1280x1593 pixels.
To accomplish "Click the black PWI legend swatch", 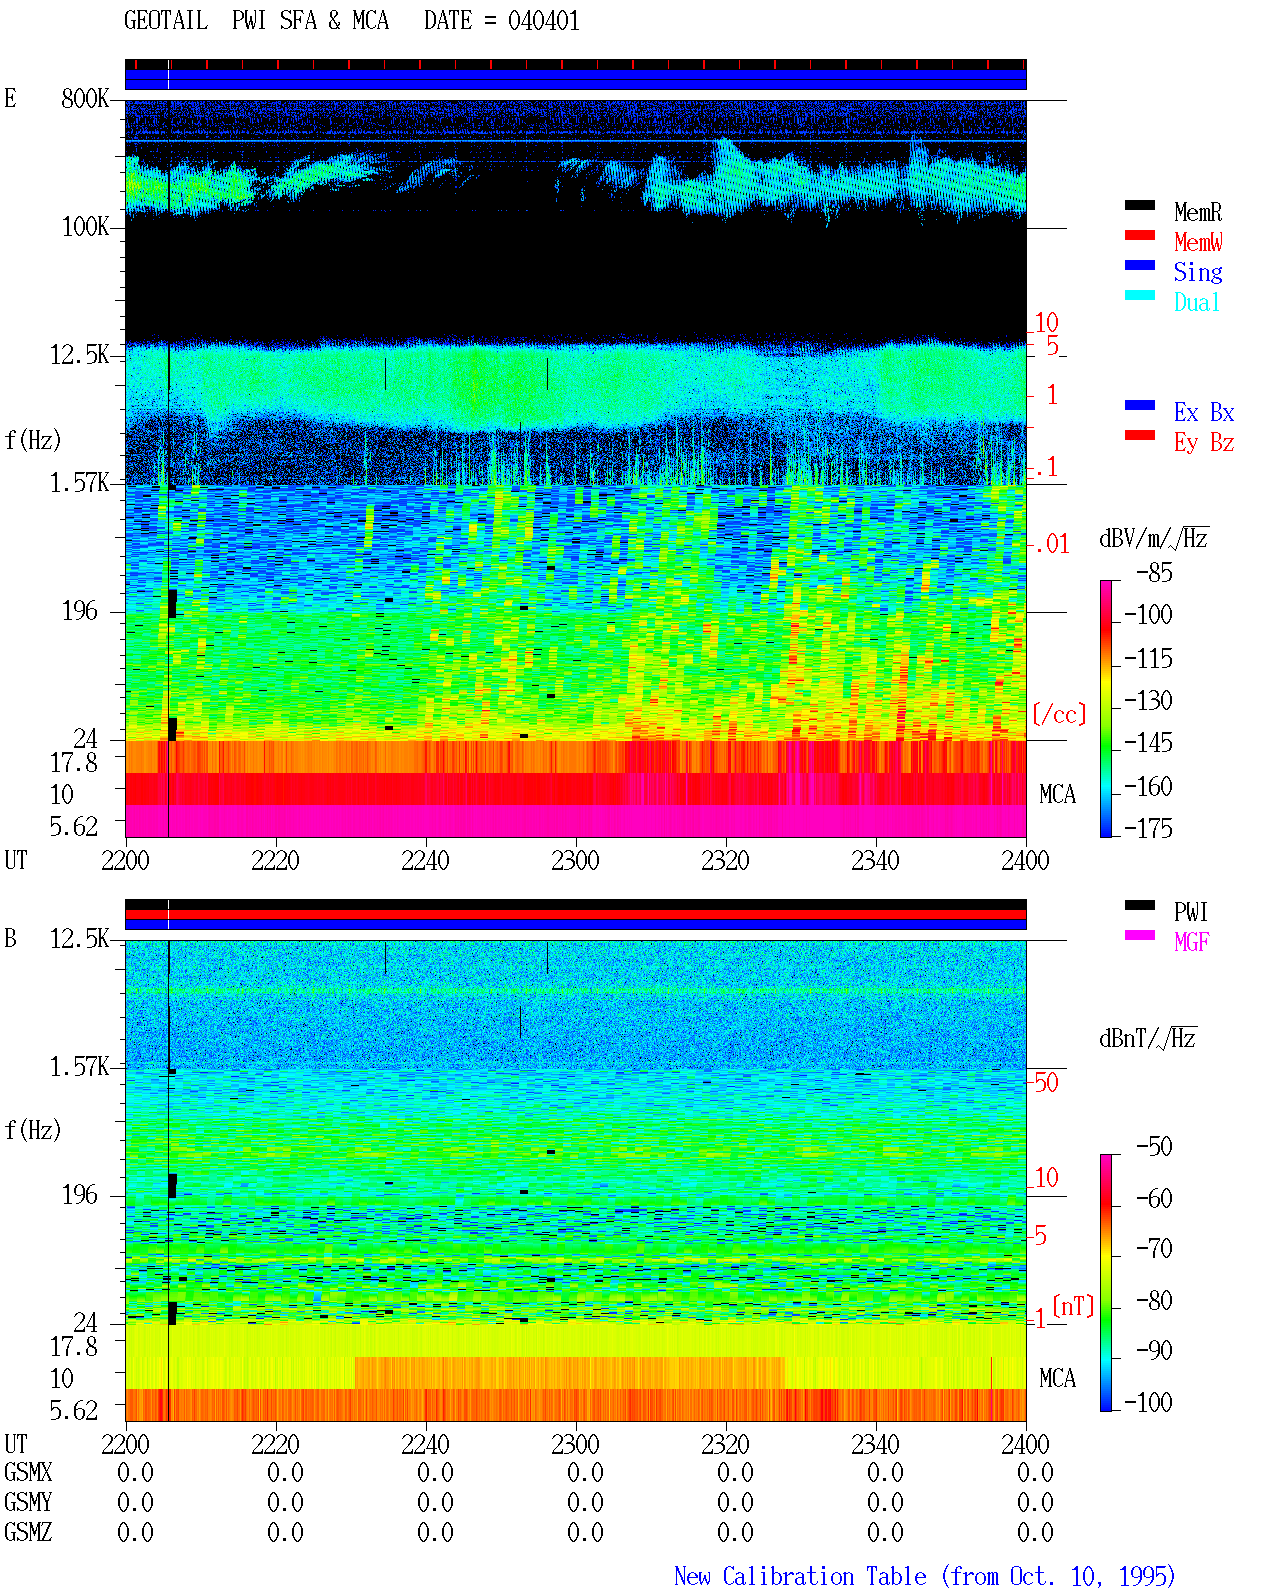I will [1140, 905].
